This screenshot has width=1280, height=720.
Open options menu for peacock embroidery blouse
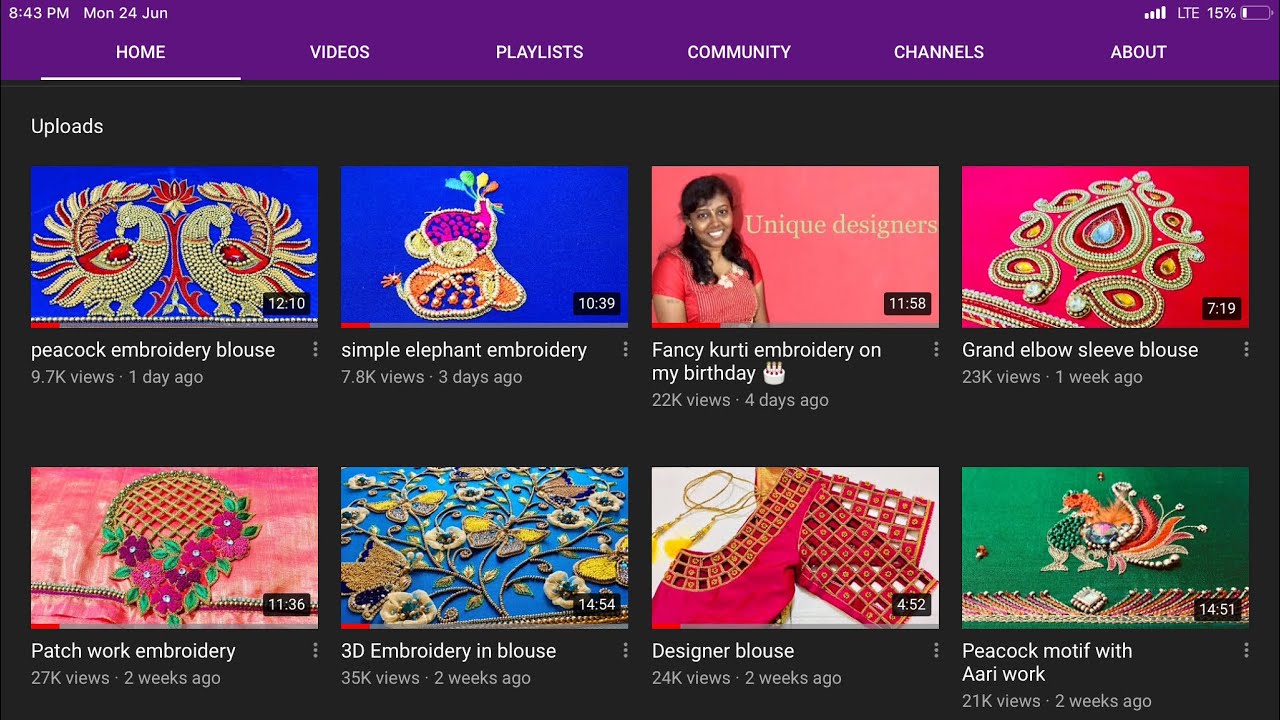coord(315,349)
